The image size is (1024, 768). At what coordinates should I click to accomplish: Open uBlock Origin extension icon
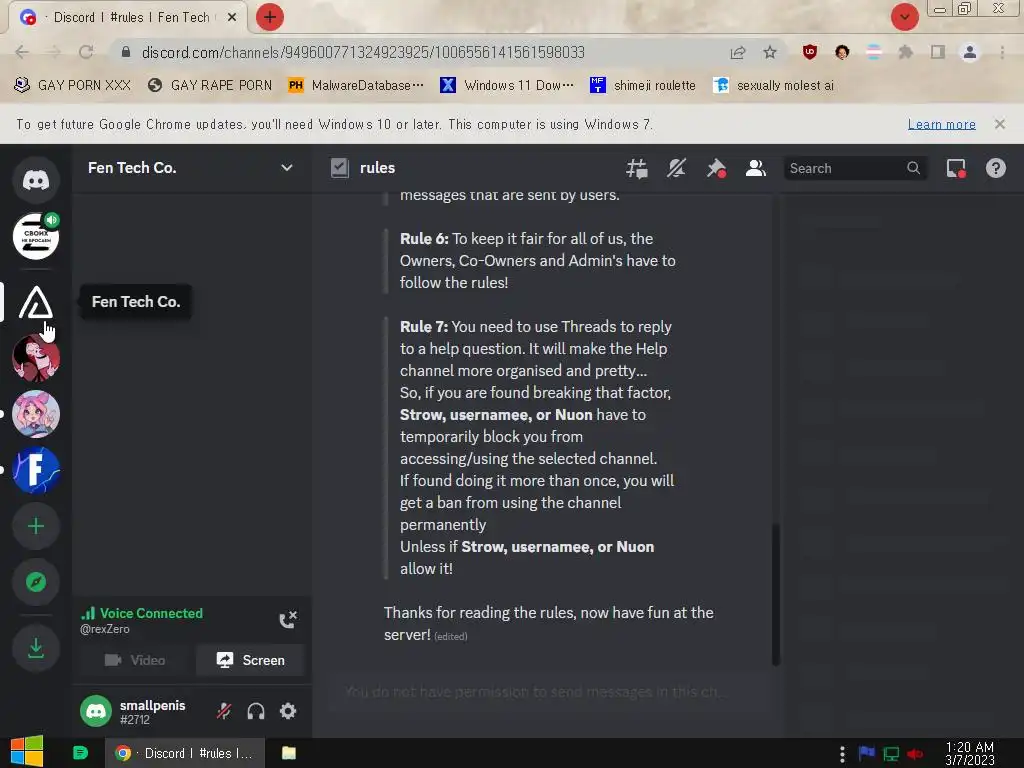810,52
